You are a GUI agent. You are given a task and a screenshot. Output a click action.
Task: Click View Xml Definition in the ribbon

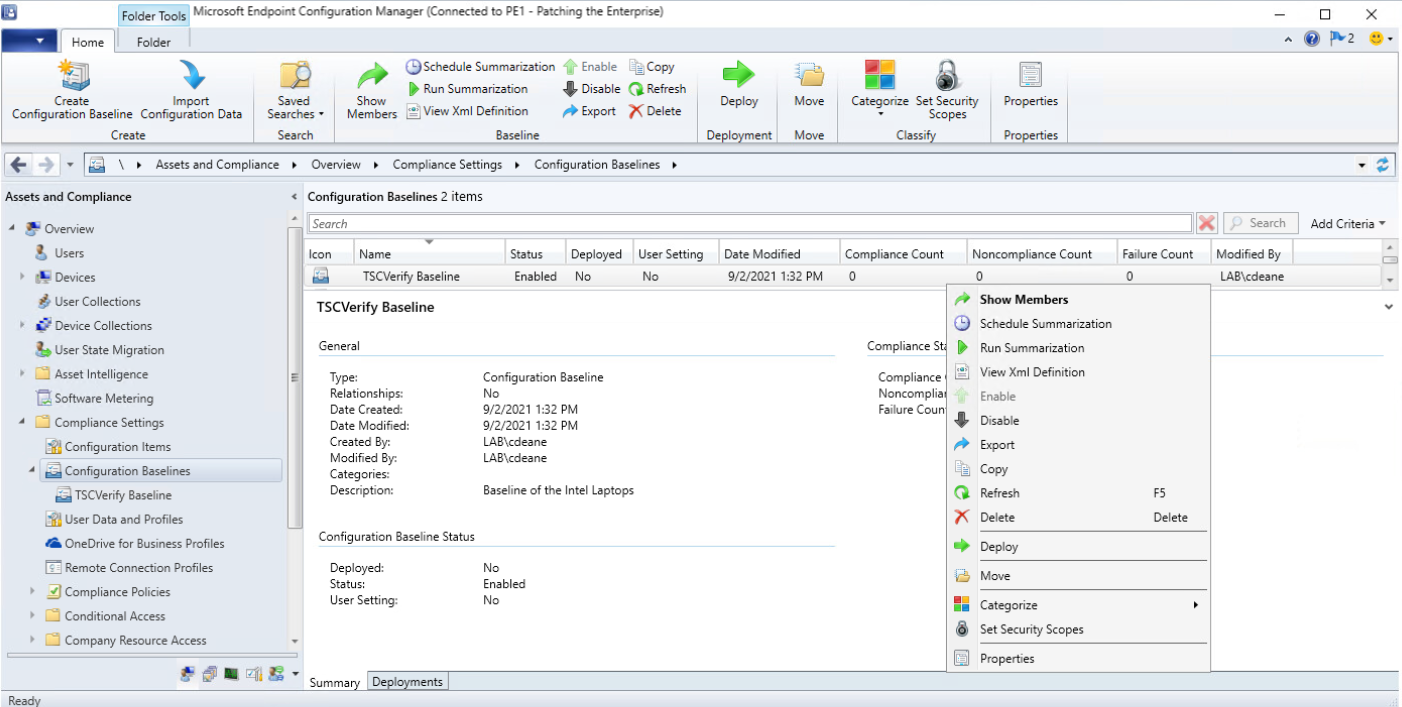(467, 111)
